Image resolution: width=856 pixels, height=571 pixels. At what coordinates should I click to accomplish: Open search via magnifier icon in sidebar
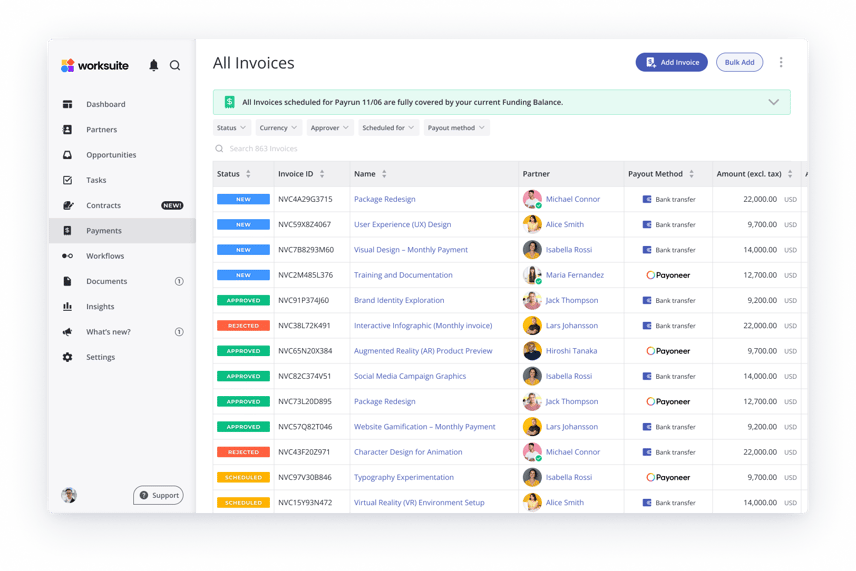tap(175, 65)
